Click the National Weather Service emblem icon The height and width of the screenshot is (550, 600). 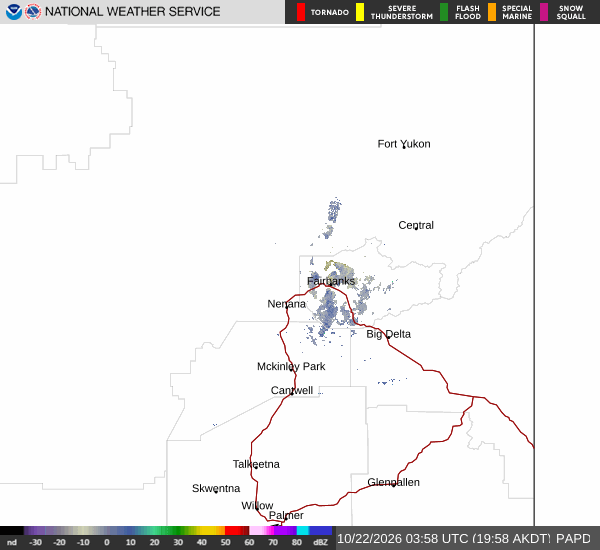pos(33,12)
